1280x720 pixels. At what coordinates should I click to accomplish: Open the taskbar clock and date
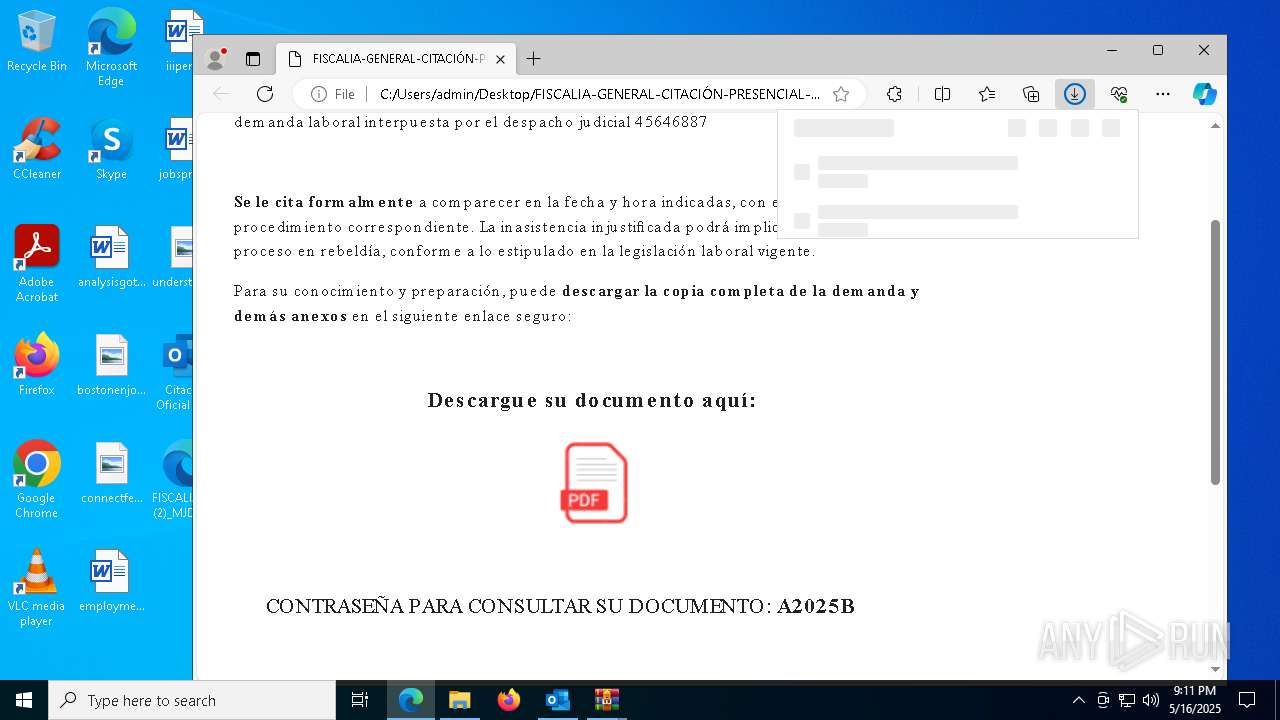tap(1194, 700)
